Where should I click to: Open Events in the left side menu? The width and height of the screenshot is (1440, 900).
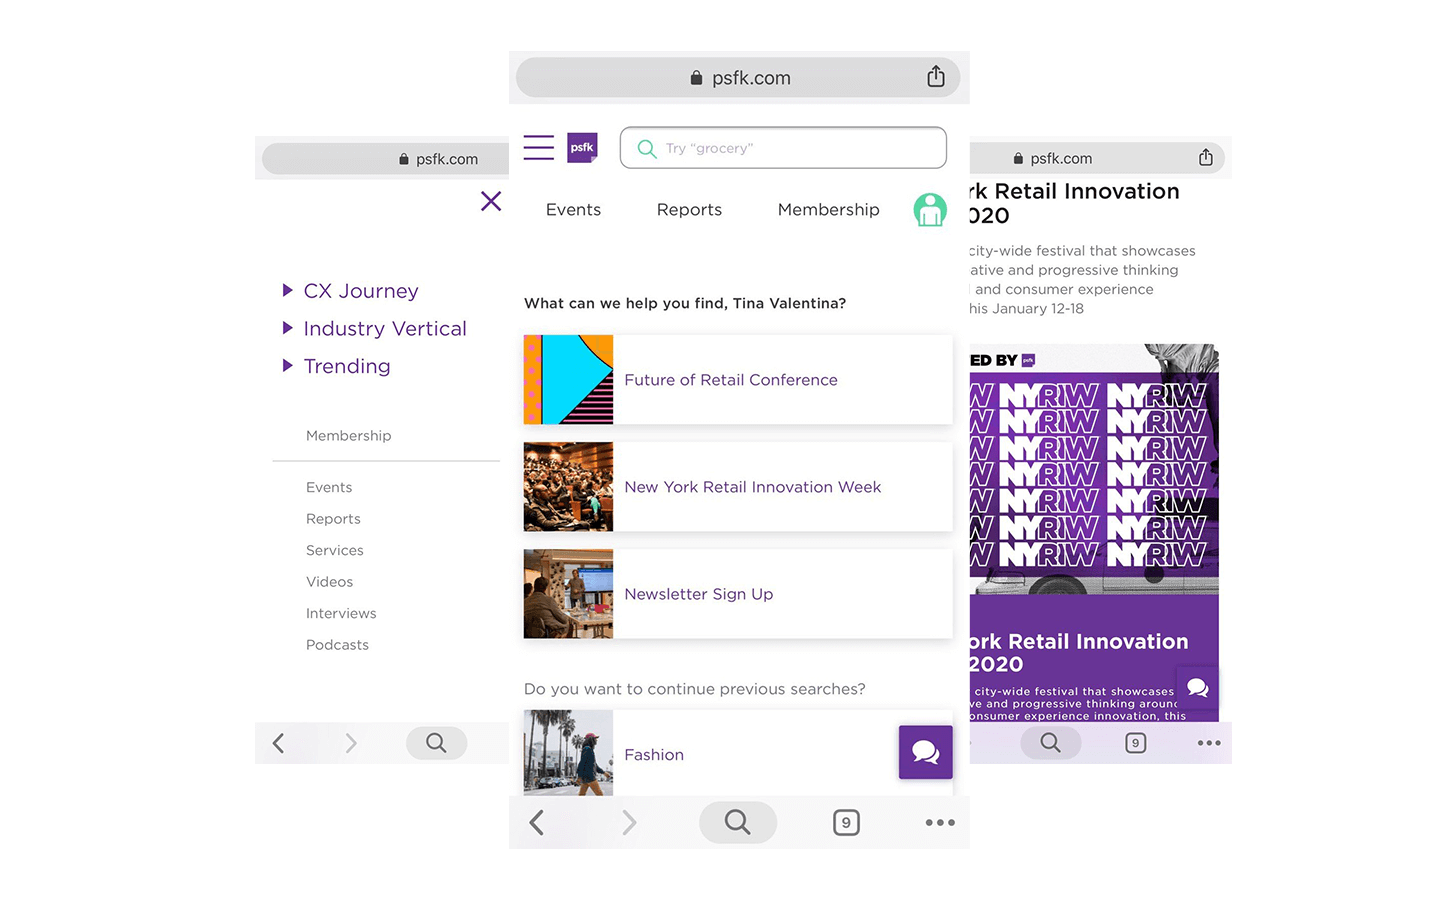click(329, 488)
